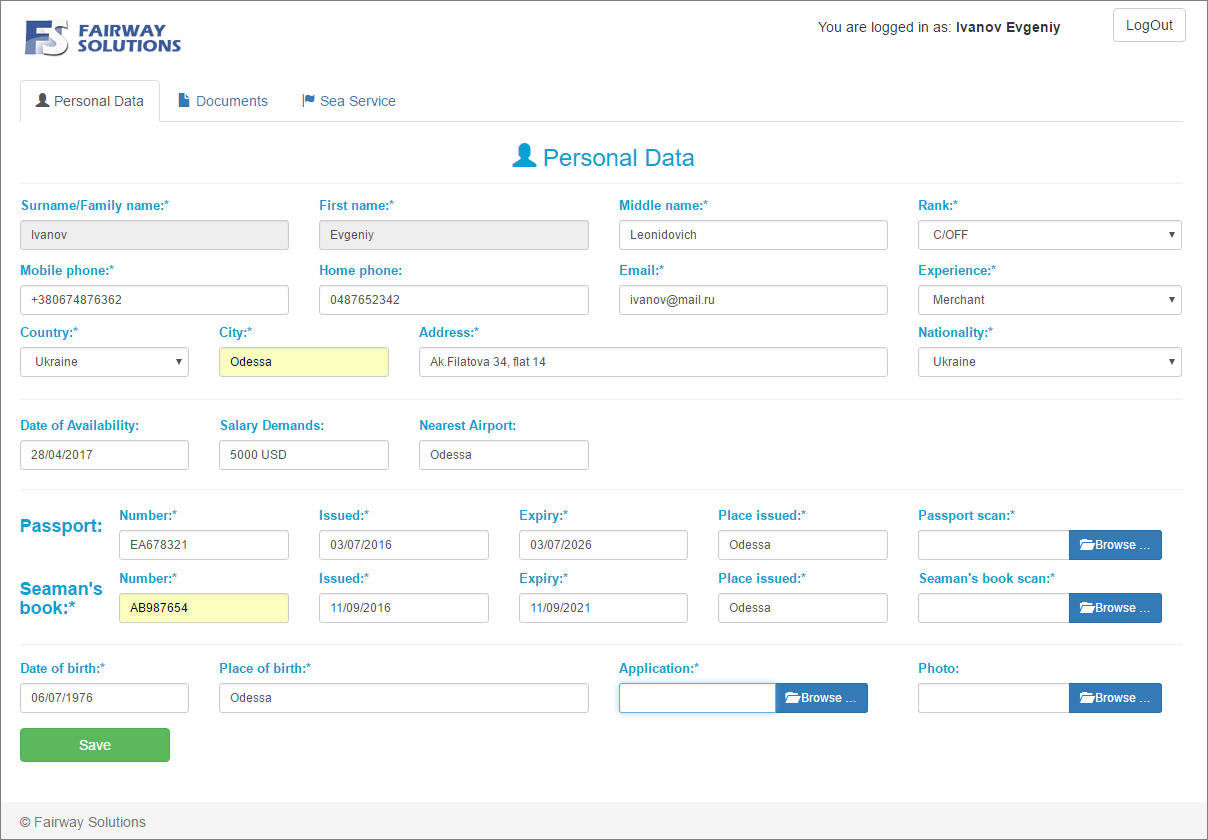This screenshot has width=1208, height=840.
Task: Focus the Passport Issued date field
Action: tap(404, 545)
